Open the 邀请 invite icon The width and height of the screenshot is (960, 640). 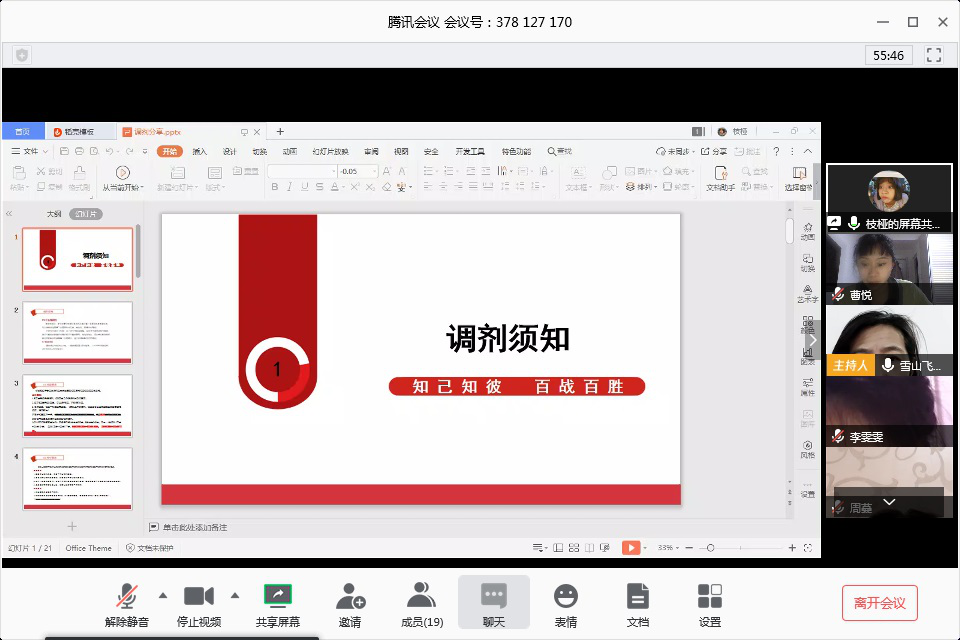(x=350, y=602)
